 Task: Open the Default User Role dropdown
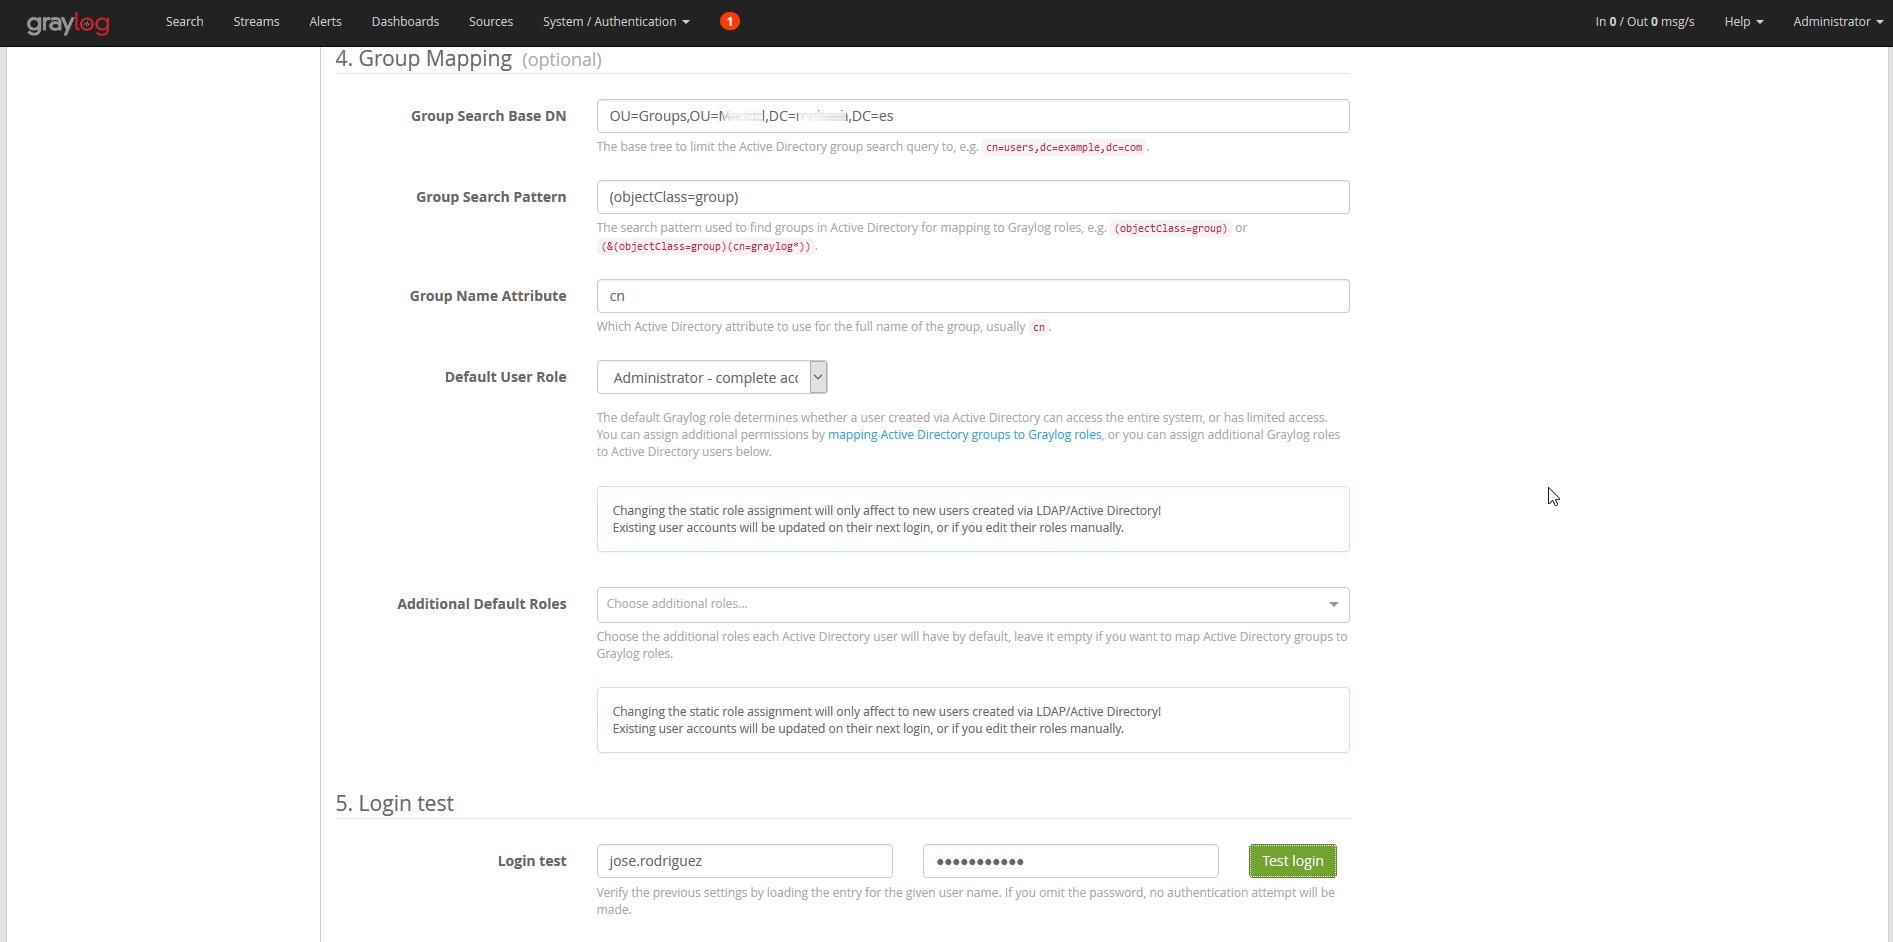(712, 377)
